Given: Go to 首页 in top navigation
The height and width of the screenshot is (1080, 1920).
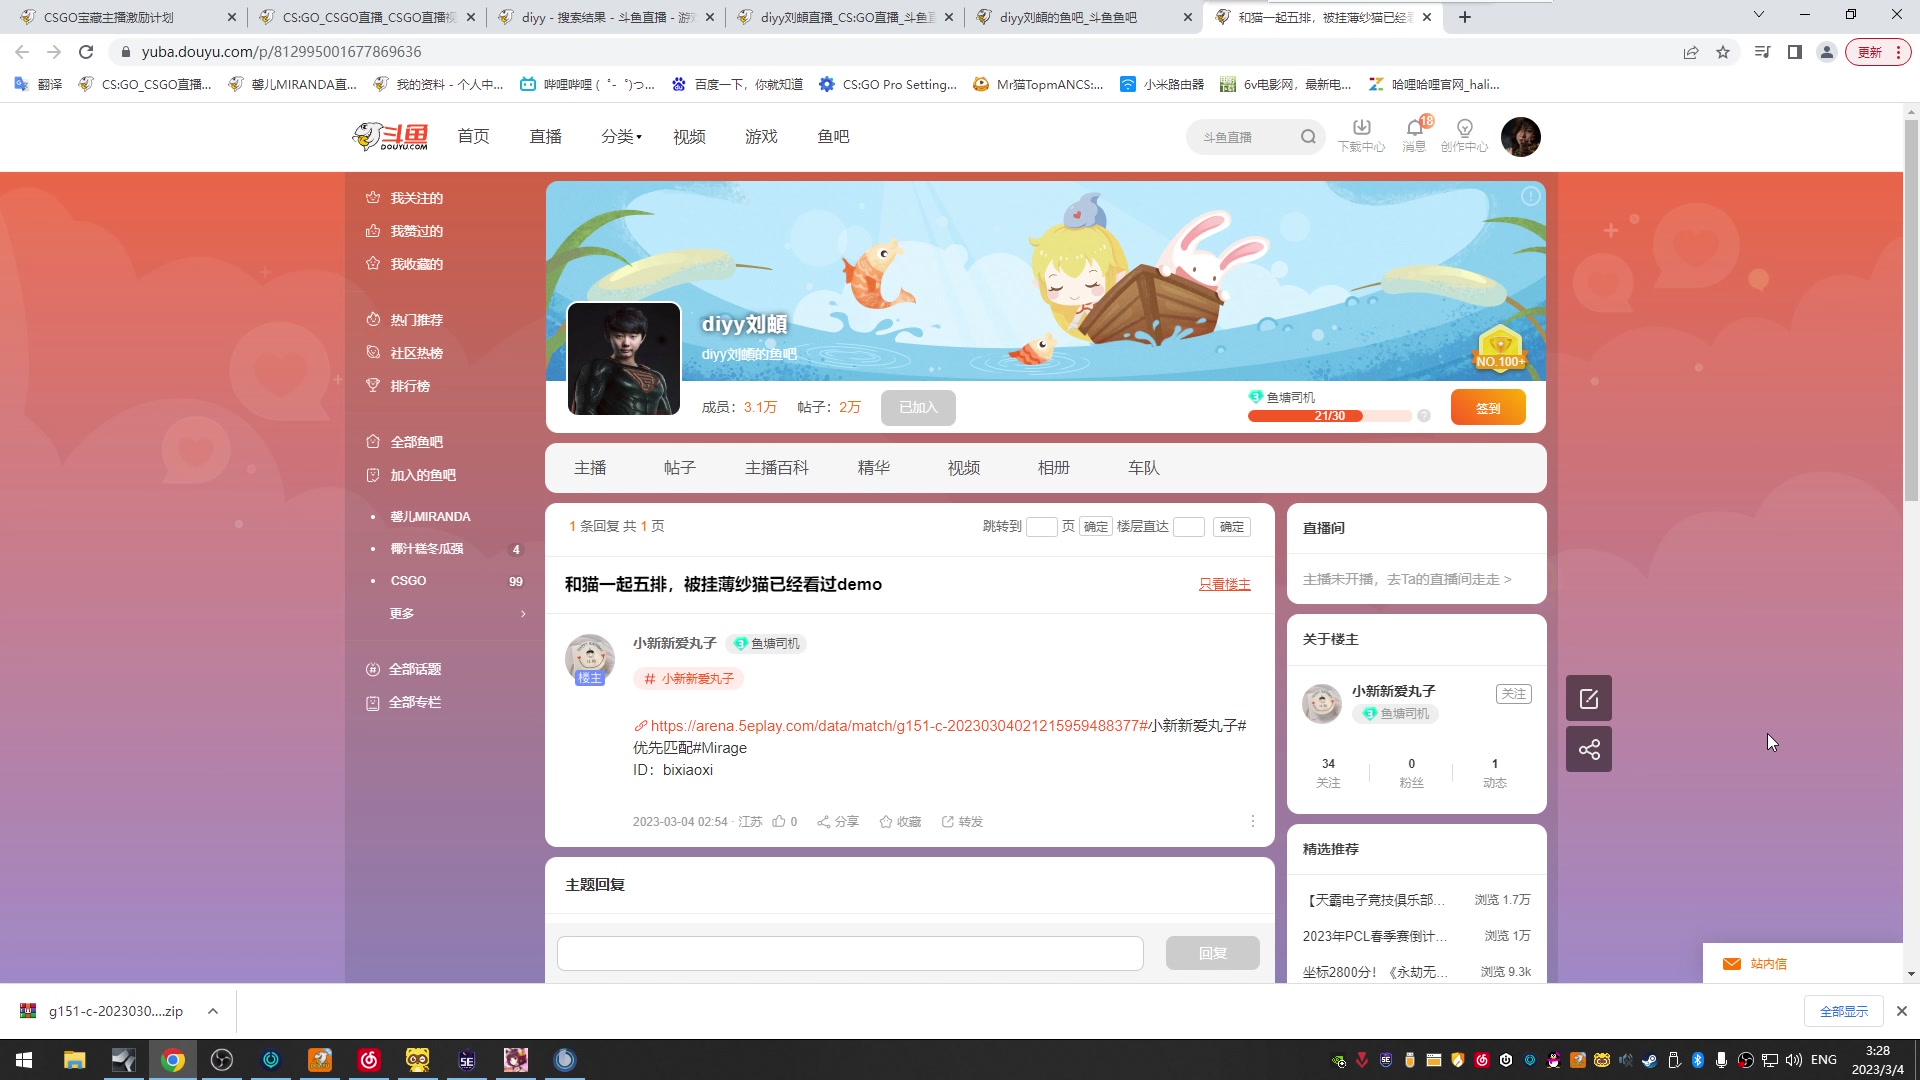Looking at the screenshot, I should click(474, 137).
